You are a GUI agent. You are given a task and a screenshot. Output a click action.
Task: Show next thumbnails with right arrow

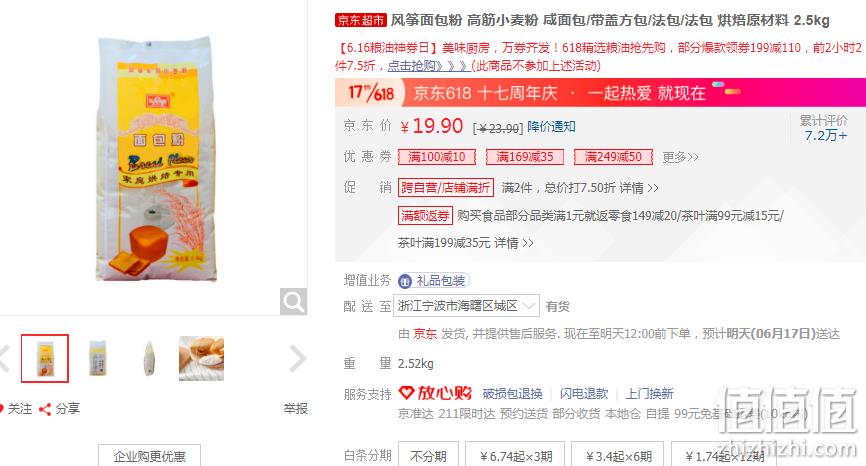pos(298,359)
